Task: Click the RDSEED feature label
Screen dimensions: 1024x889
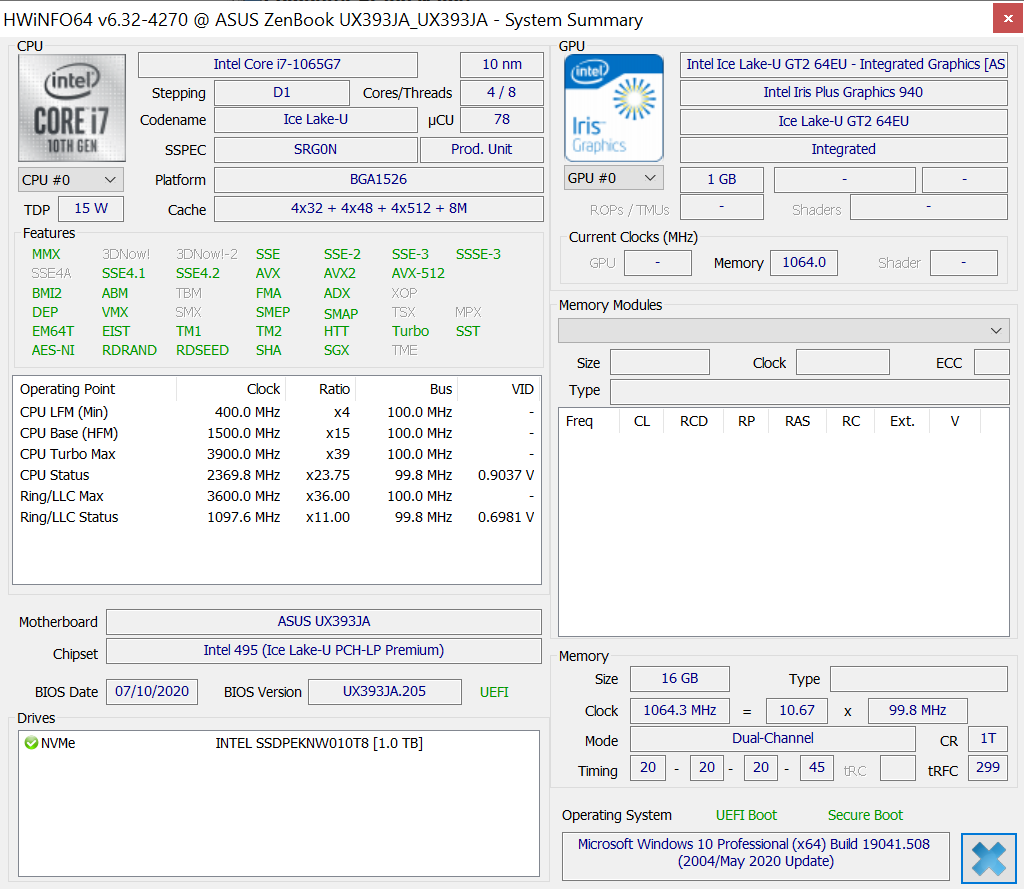Action: pos(202,350)
